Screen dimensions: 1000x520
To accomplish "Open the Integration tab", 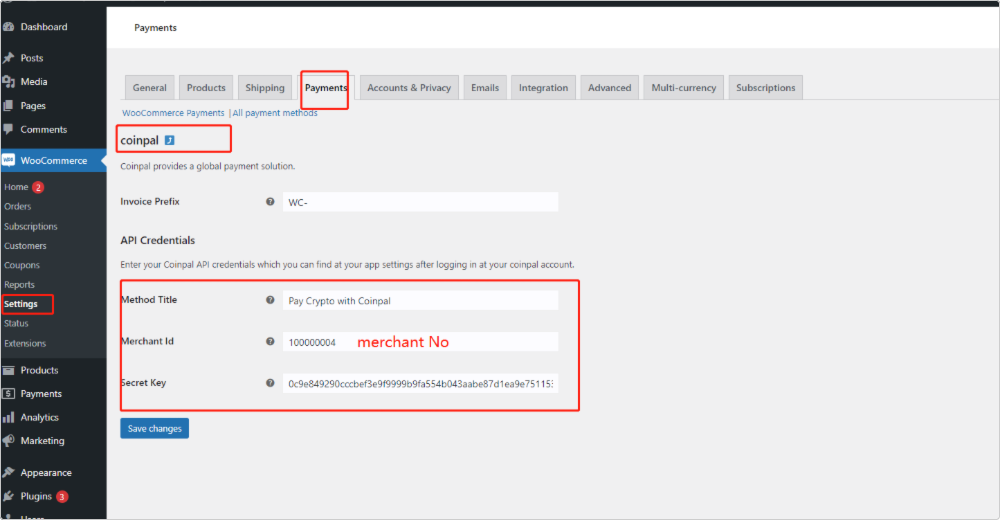I will [x=543, y=88].
